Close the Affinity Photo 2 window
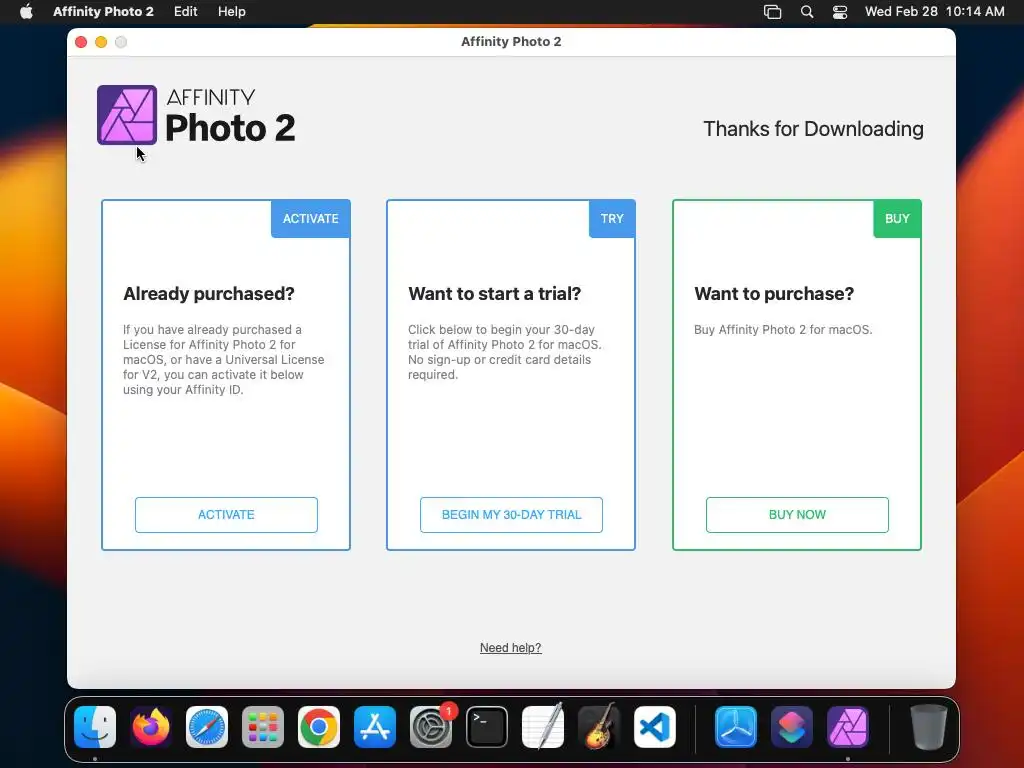This screenshot has width=1024, height=768. click(x=81, y=42)
